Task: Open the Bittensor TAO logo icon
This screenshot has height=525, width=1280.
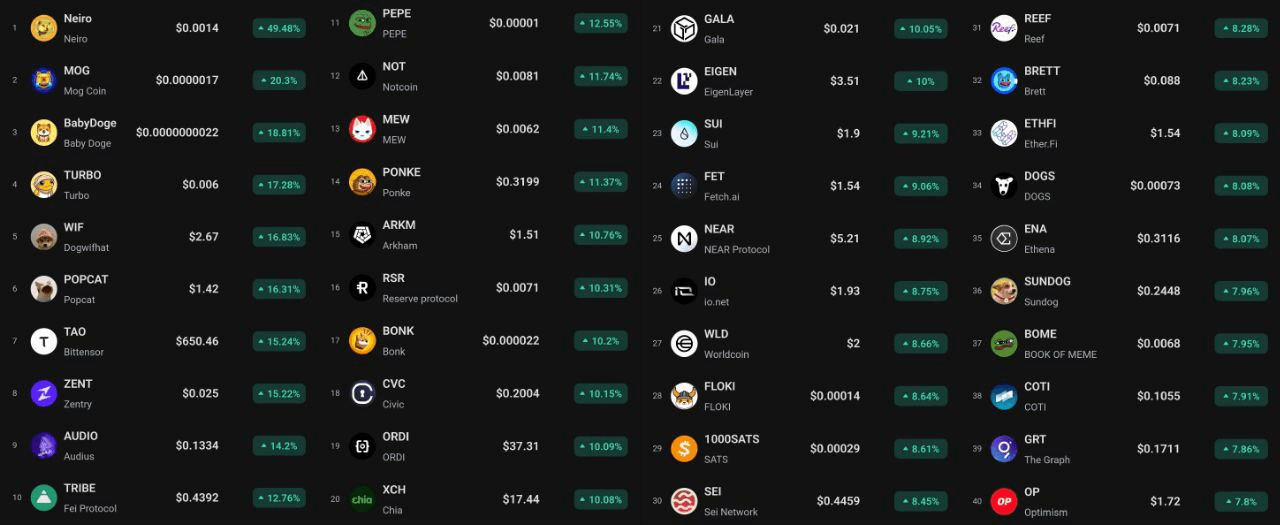Action: tap(44, 341)
